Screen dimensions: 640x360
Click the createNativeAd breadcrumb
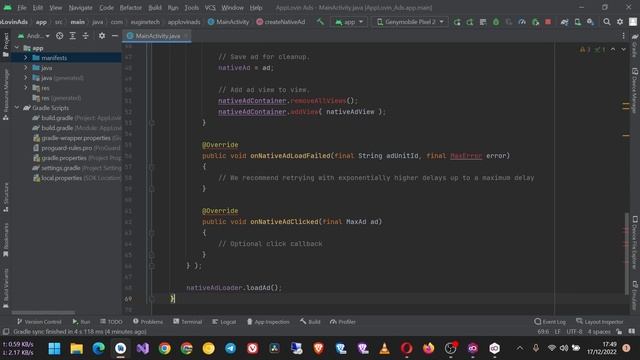pos(280,22)
